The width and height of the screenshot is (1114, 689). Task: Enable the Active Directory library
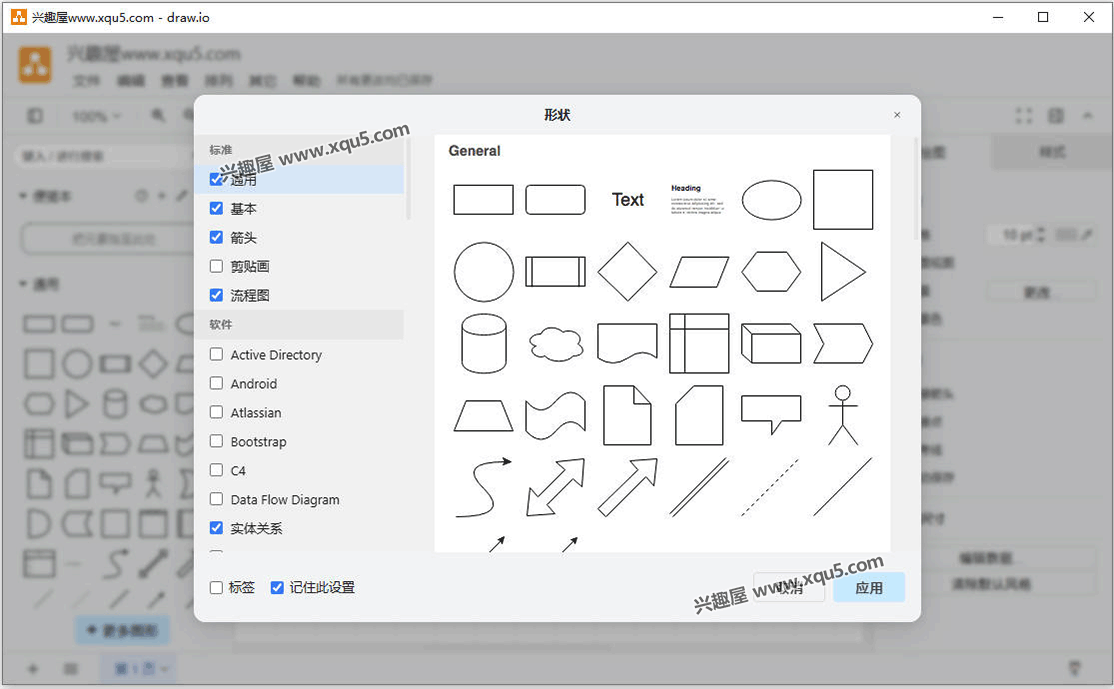click(216, 354)
